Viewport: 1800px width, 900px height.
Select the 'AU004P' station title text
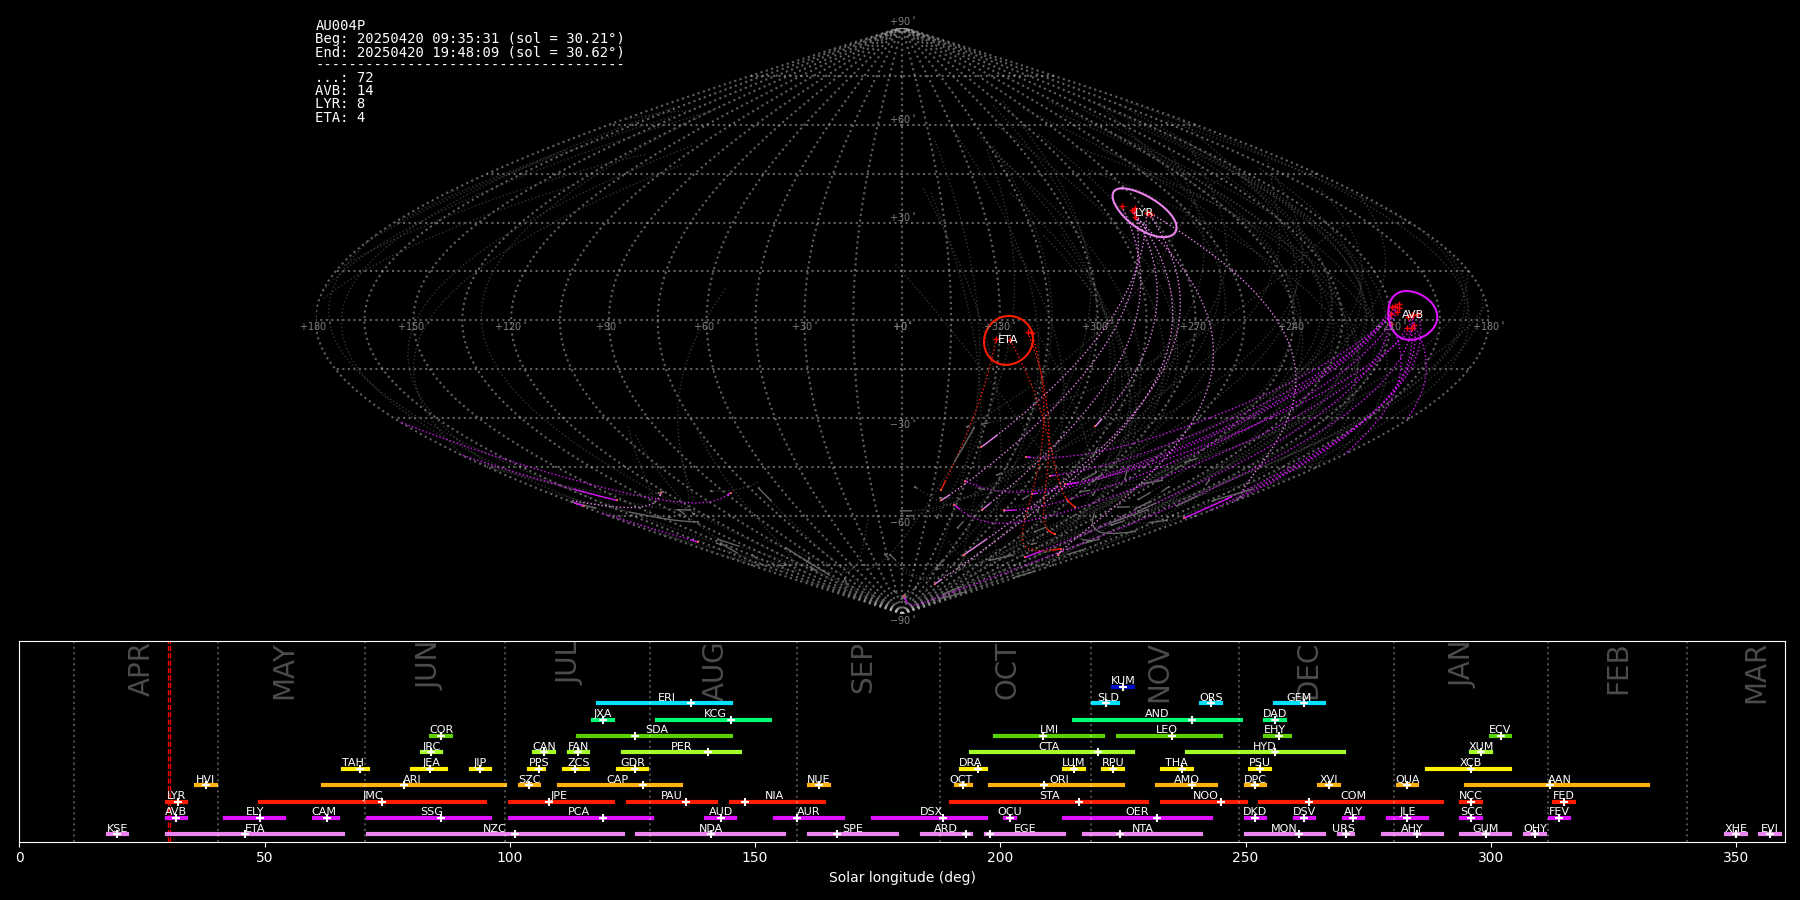click(x=340, y=25)
